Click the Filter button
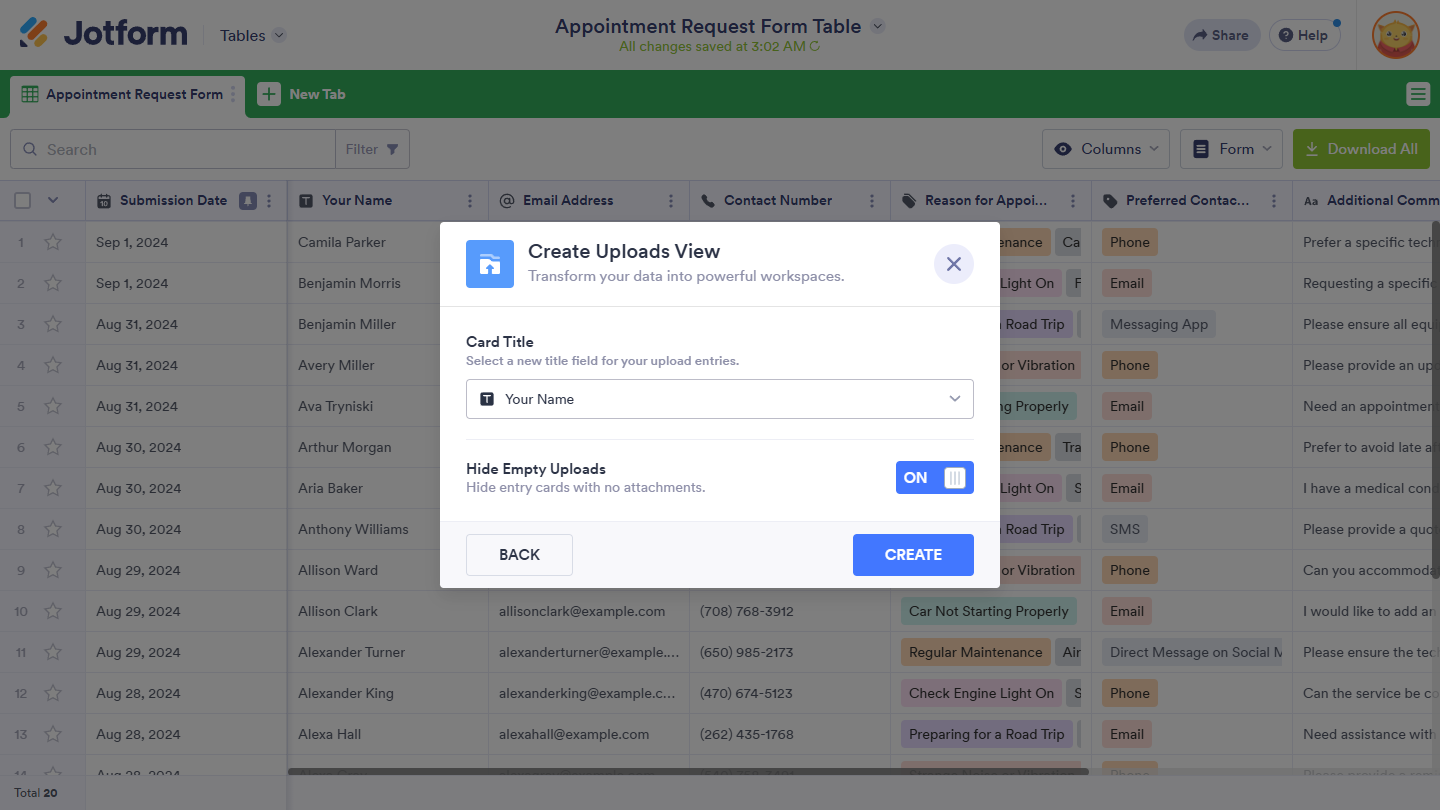 tap(372, 149)
